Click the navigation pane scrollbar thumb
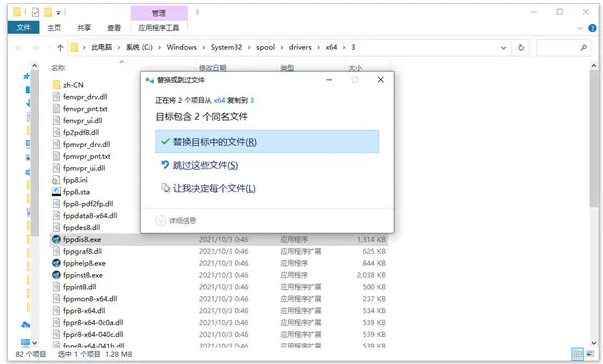This screenshot has height=364, width=603. click(x=35, y=153)
